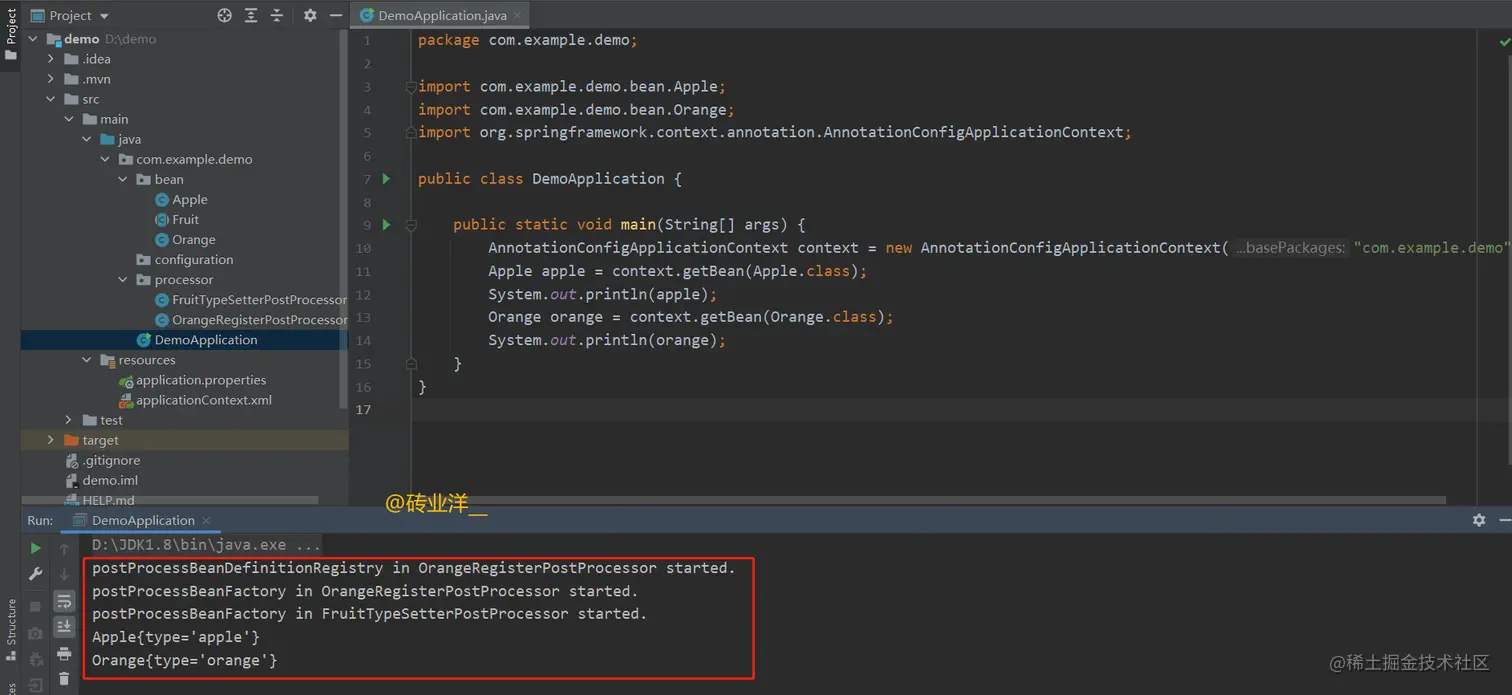Open Run panel settings gear
1512x695 pixels.
click(1479, 520)
